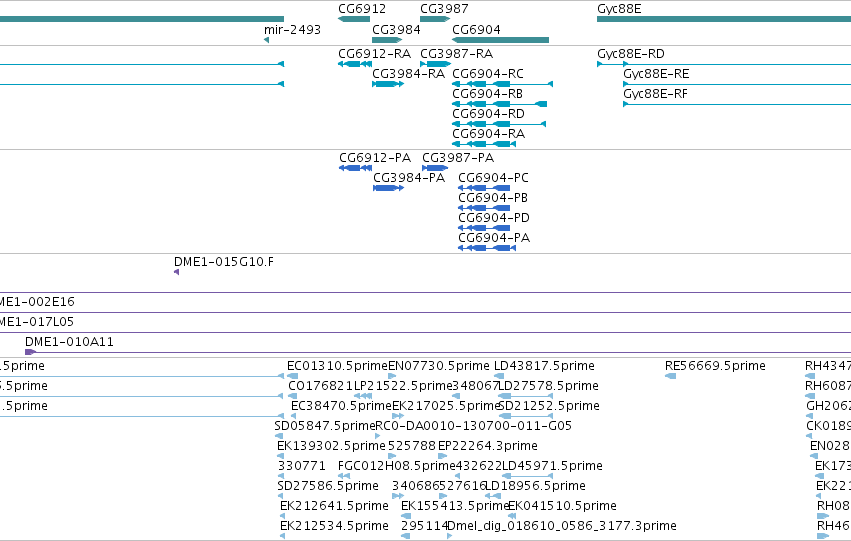Select the 295114 feature label

[x=424, y=526]
